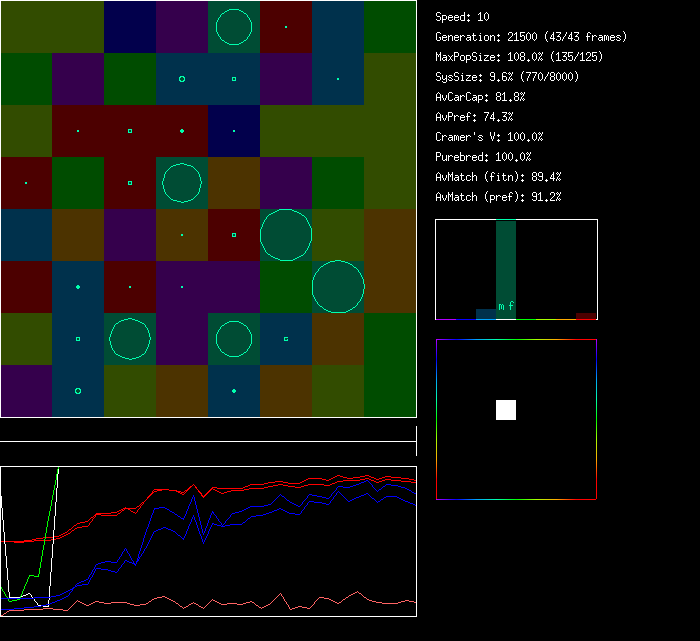The image size is (700, 641).
Task: Select the large circle in the fourth grid row
Action: (182, 183)
